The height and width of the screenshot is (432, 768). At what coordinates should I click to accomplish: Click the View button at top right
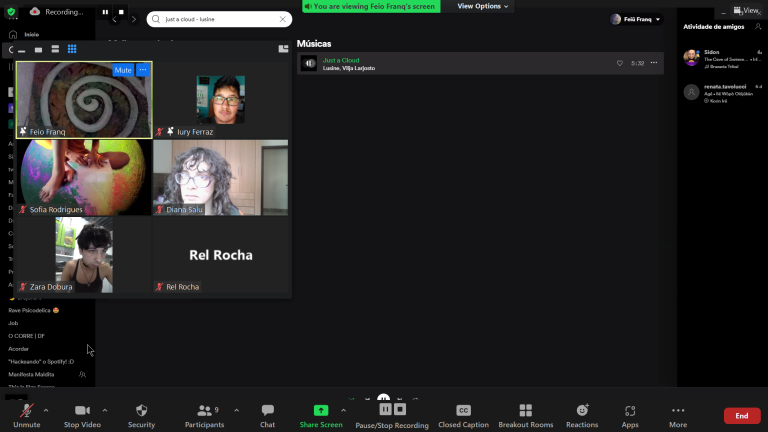pos(745,10)
